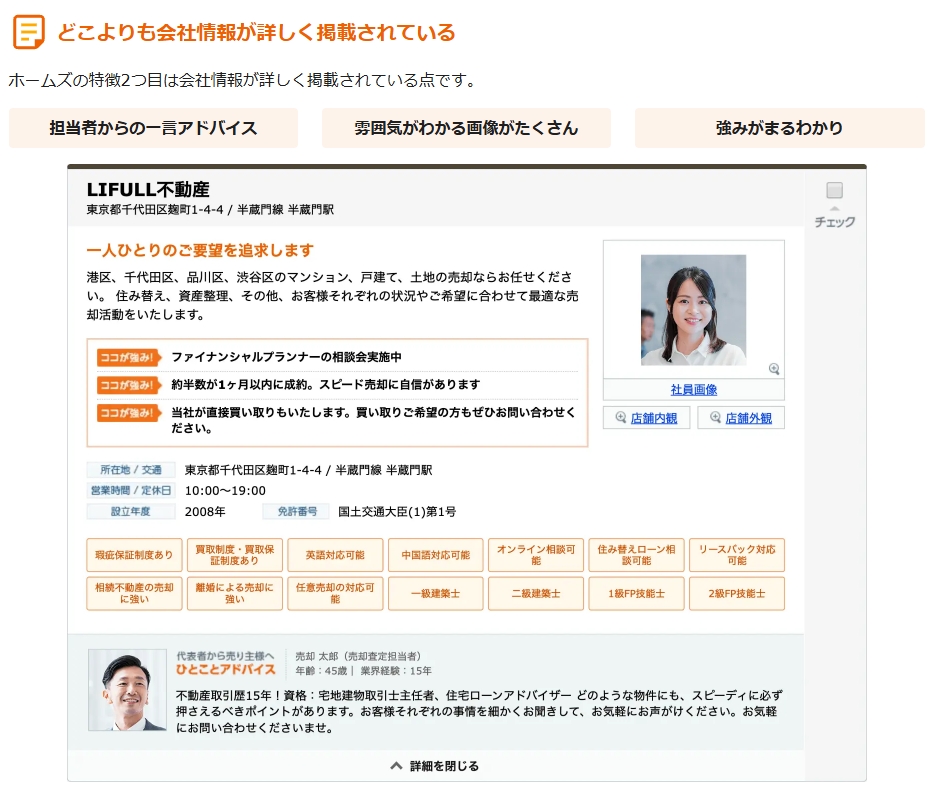Click the magnifier icon on staff photo
Viewport: 940px width, 795px height.
tap(774, 369)
